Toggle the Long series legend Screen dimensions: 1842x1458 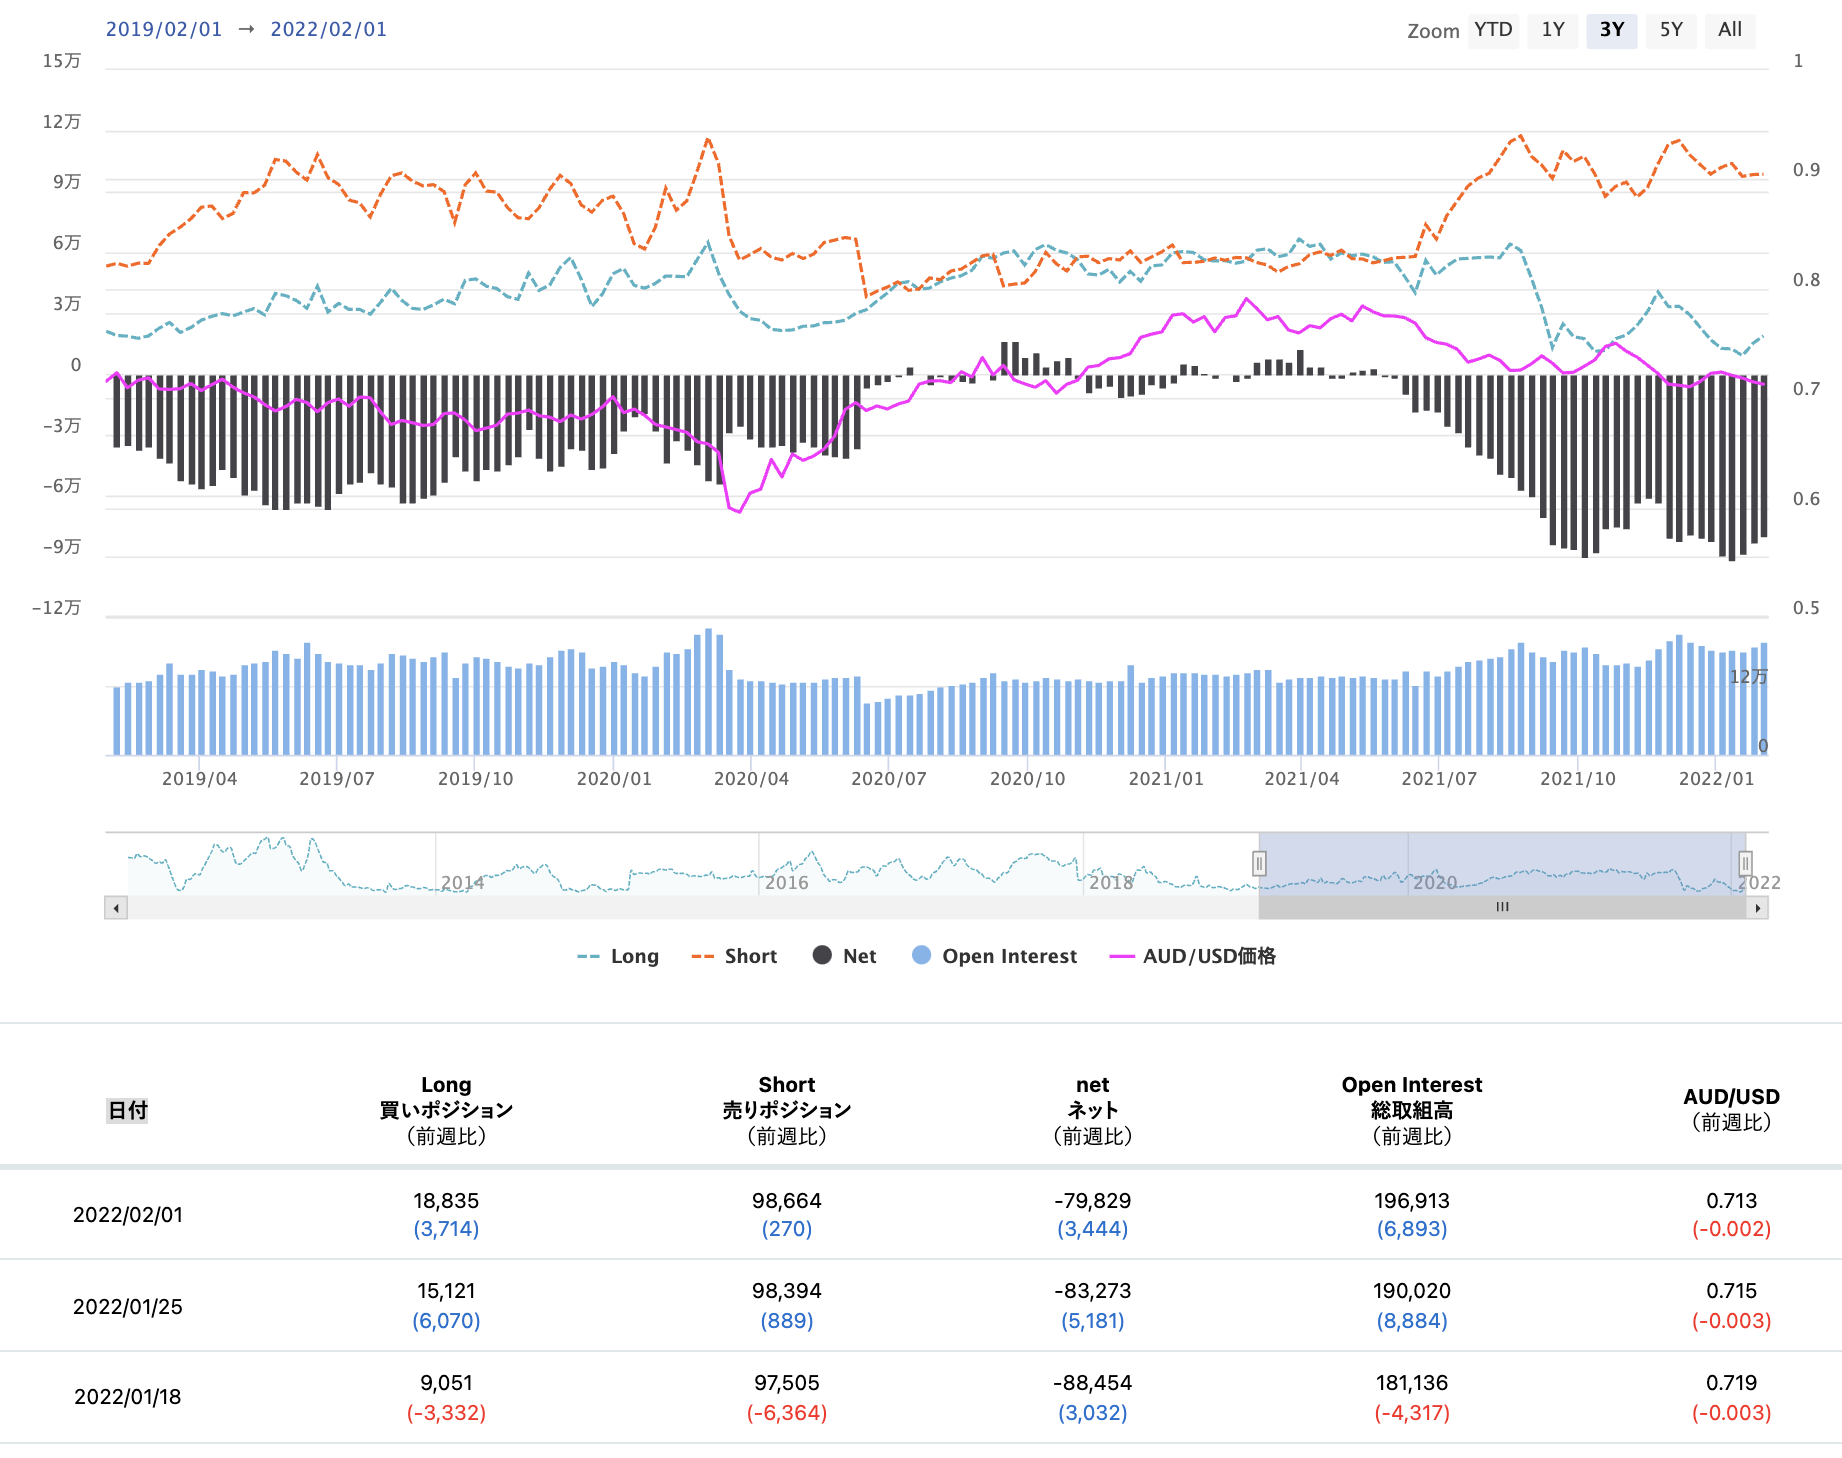[x=618, y=956]
